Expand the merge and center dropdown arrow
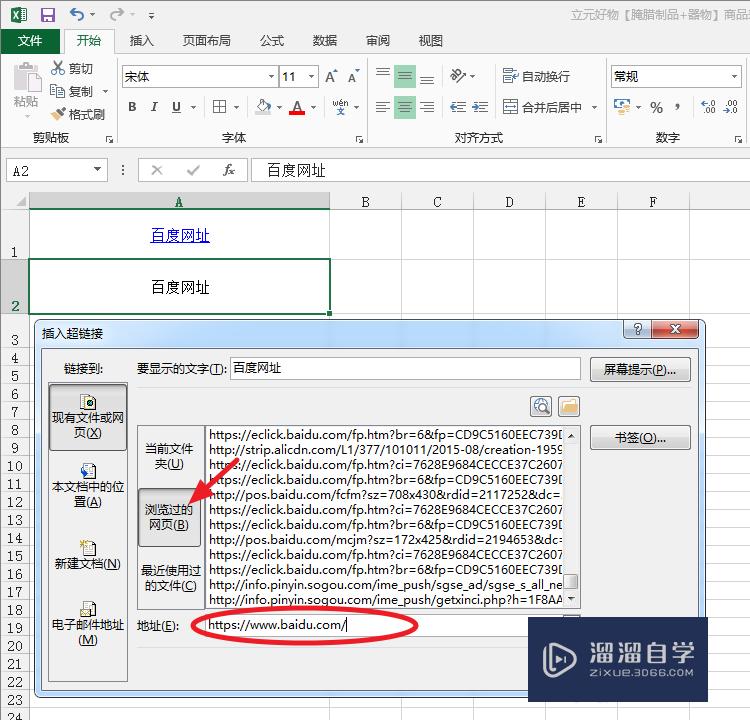 [594, 107]
